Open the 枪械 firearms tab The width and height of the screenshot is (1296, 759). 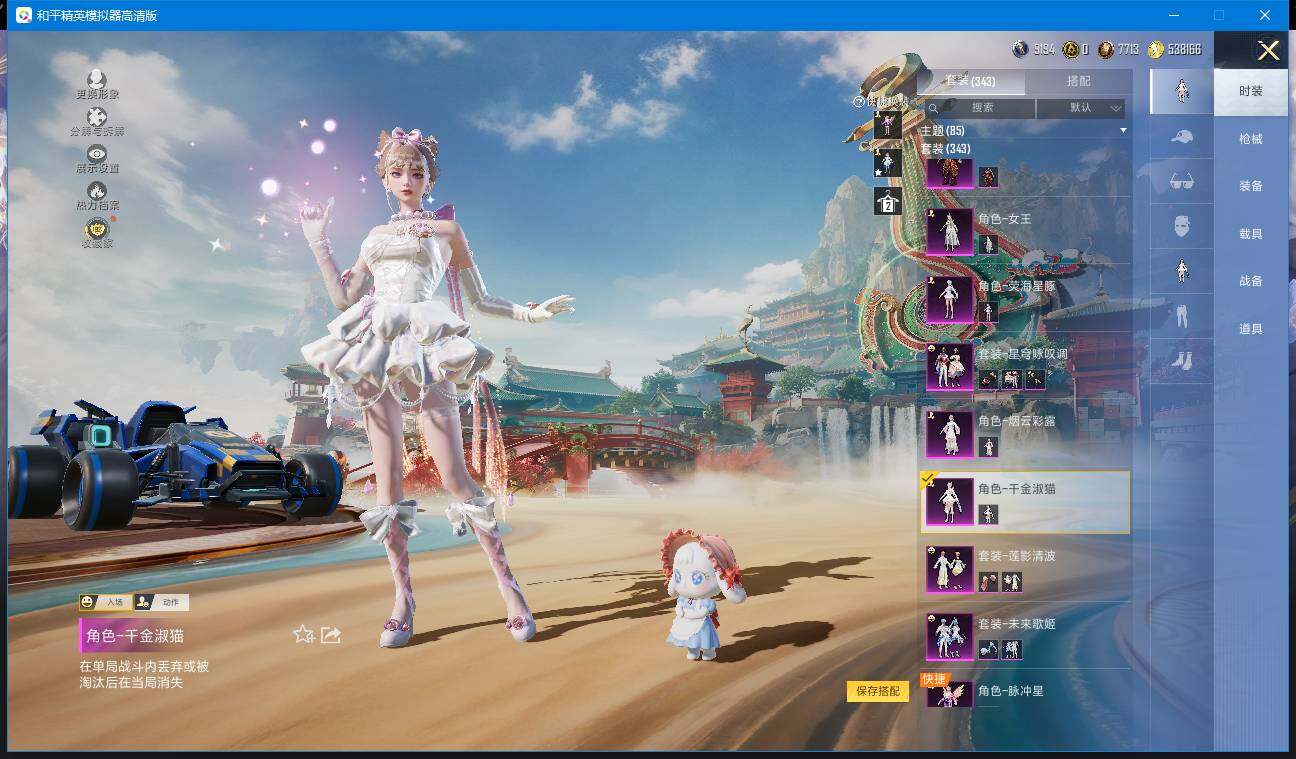[1250, 139]
